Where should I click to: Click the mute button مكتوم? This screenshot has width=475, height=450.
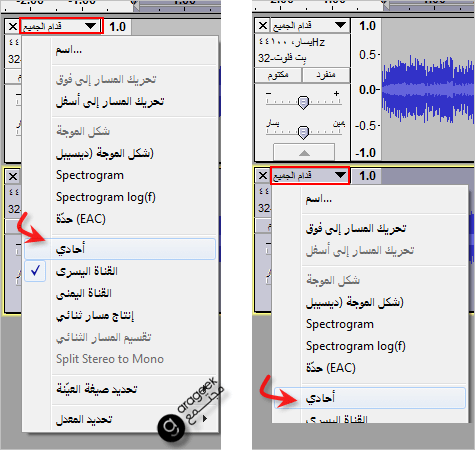click(x=278, y=75)
